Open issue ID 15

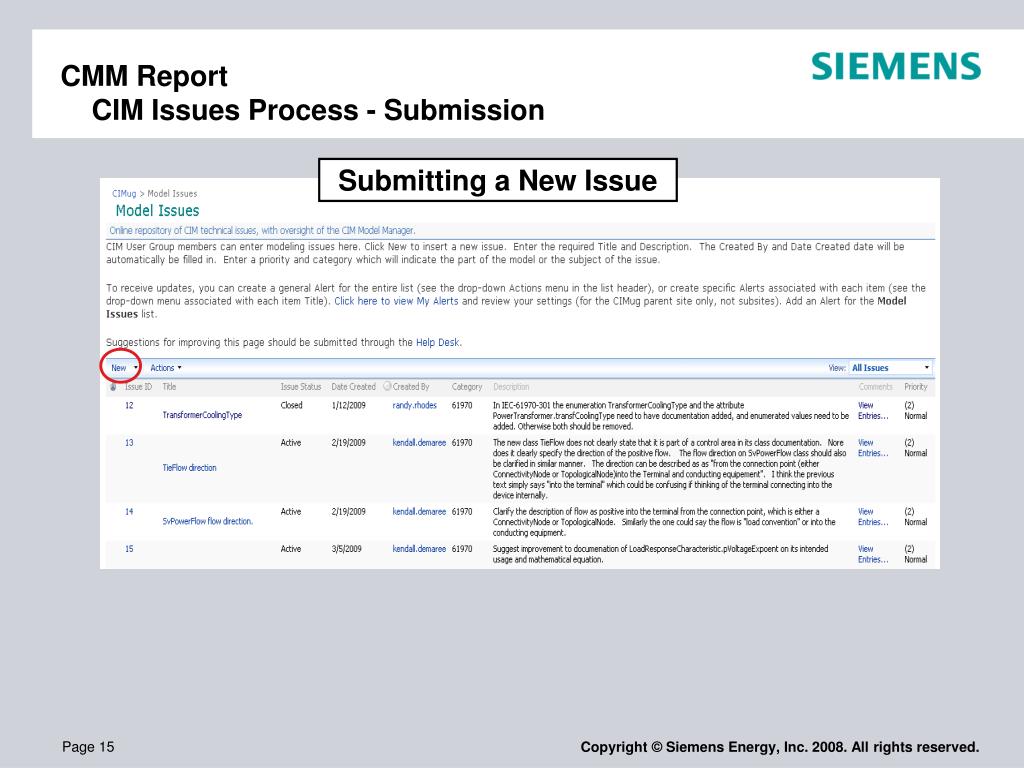point(129,549)
